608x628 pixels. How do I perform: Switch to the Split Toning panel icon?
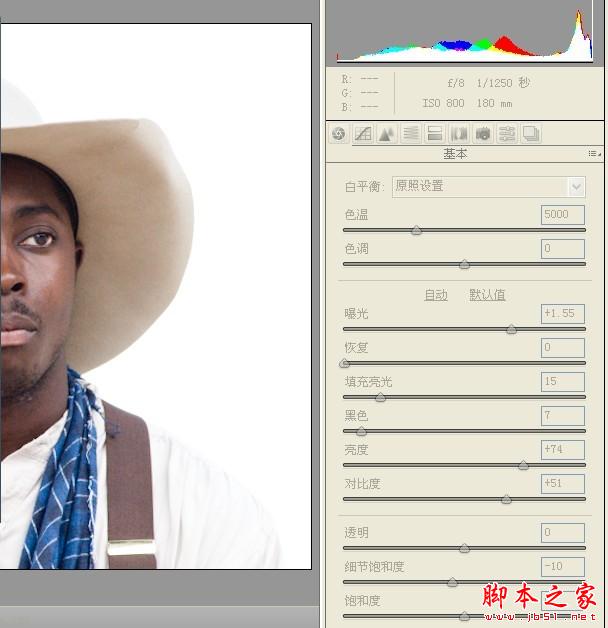pos(435,134)
